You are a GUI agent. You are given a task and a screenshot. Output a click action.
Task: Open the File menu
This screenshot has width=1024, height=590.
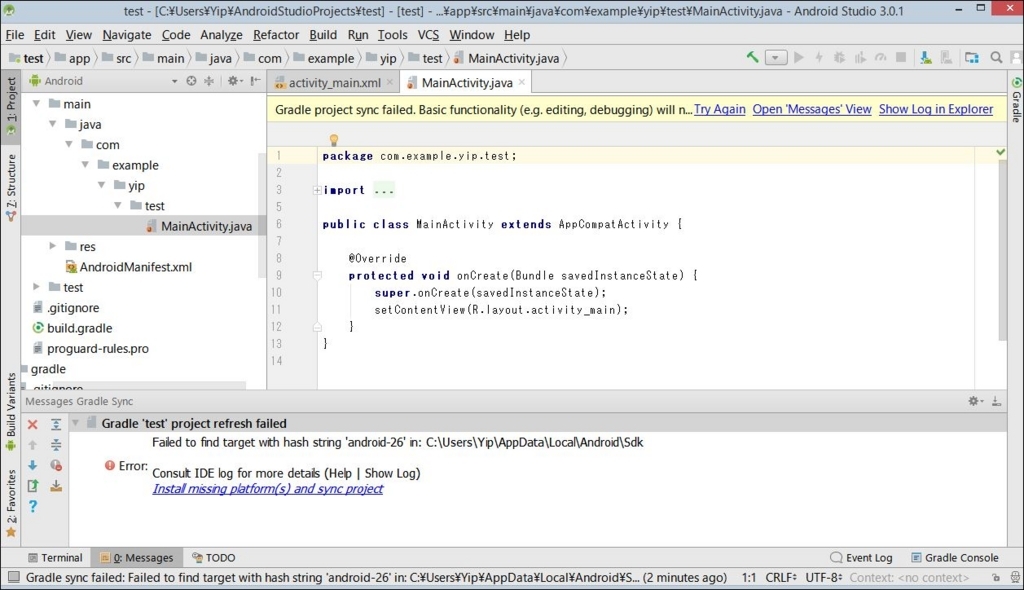[x=14, y=35]
